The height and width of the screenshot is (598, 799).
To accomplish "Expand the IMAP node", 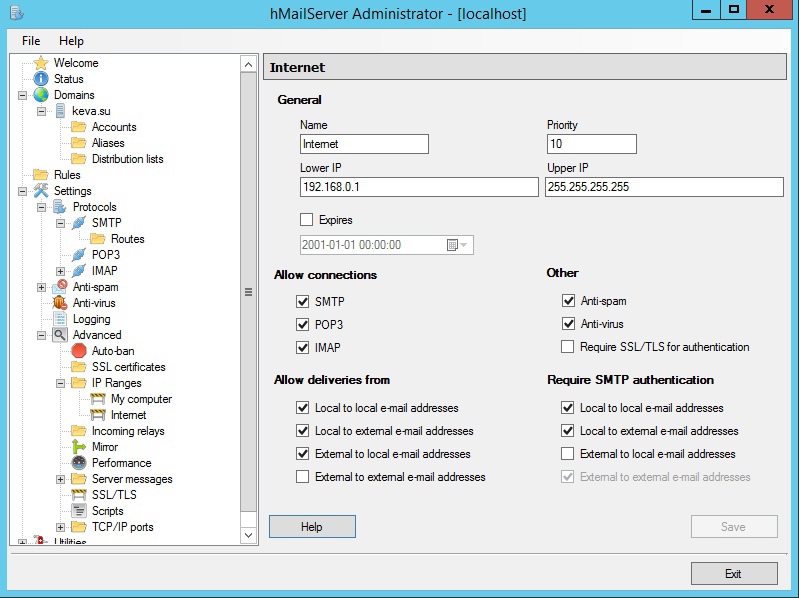I will [x=60, y=271].
